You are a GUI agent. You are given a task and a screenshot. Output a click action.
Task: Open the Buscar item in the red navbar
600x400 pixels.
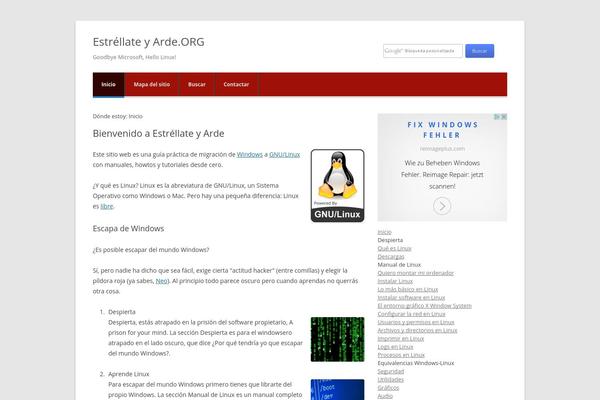click(197, 85)
